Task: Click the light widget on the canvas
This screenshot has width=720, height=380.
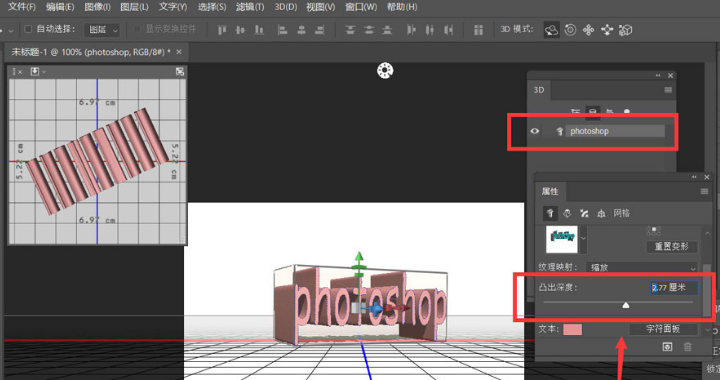Action: coord(385,70)
